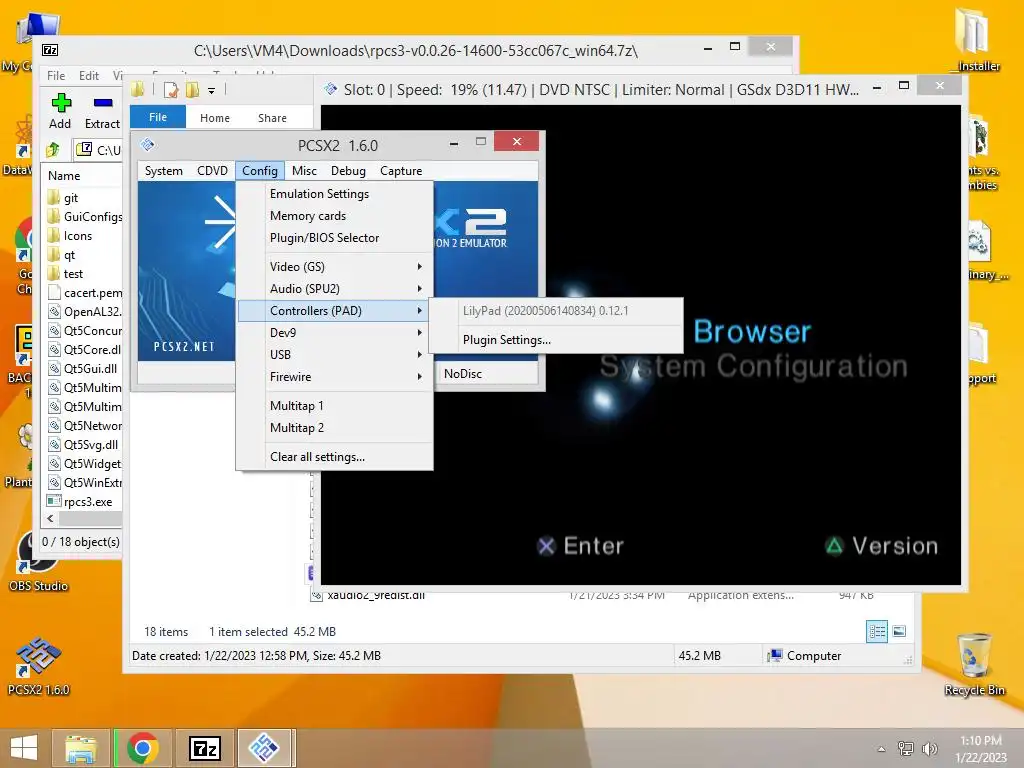
Task: Open the _Installer desktop folder
Action: click(974, 39)
